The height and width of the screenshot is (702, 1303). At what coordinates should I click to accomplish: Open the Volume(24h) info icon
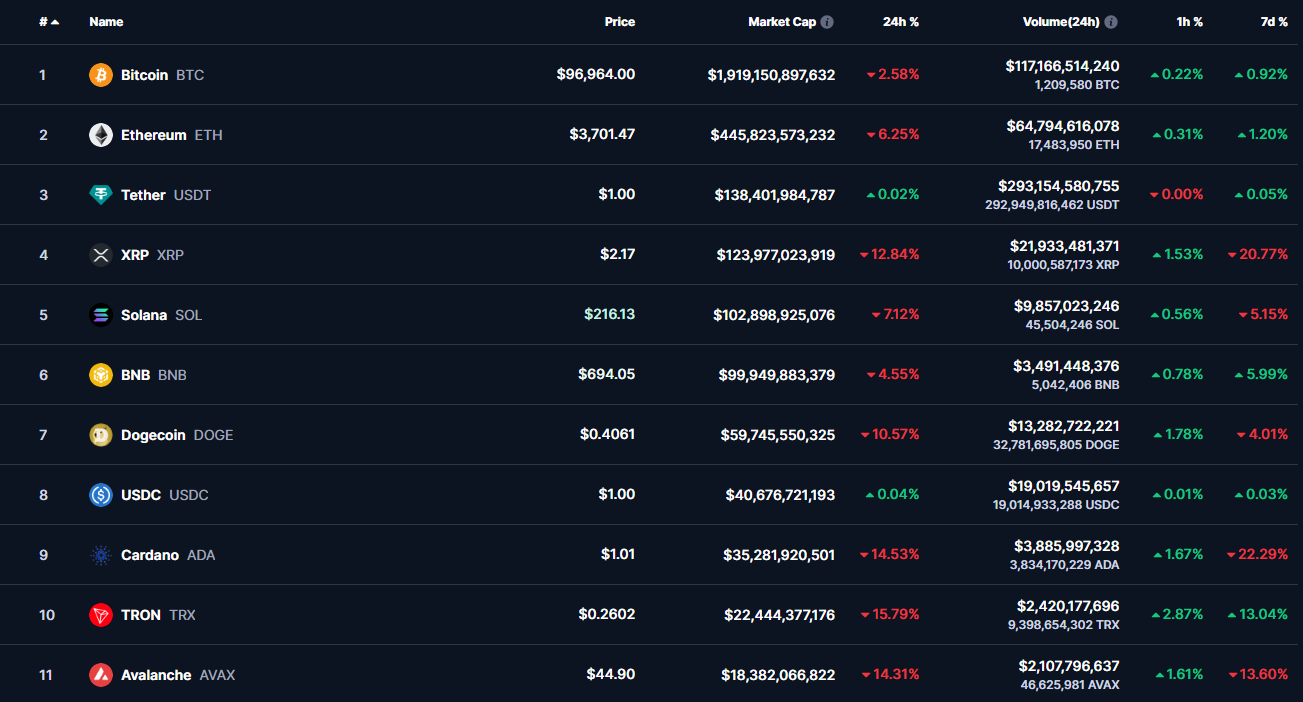[x=1111, y=22]
